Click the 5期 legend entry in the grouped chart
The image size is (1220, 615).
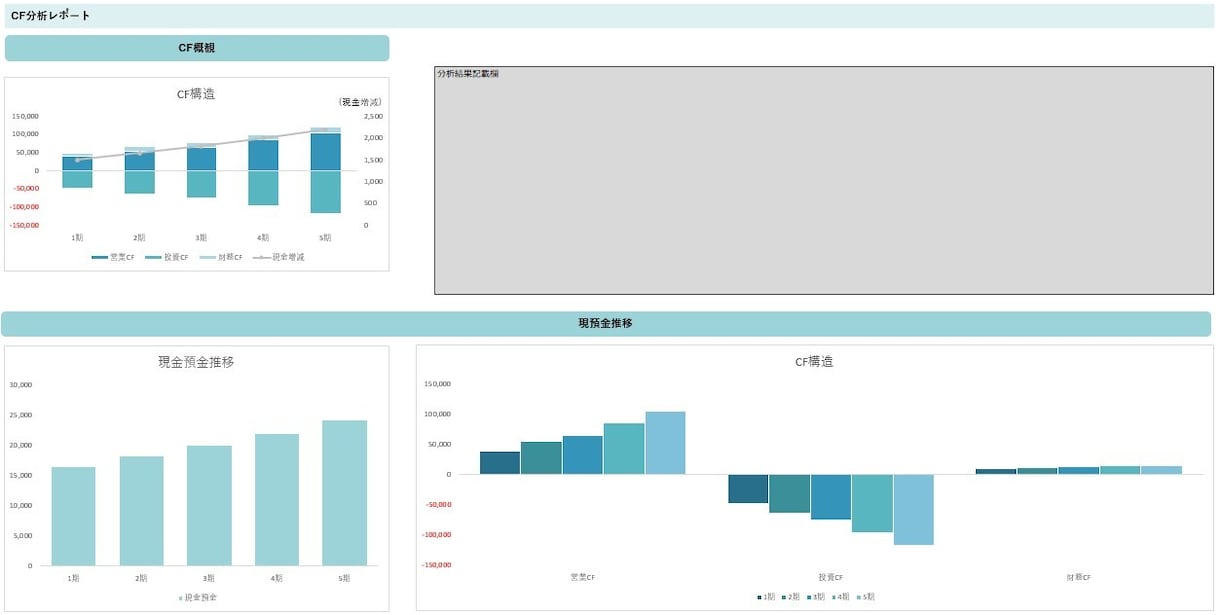click(x=866, y=597)
